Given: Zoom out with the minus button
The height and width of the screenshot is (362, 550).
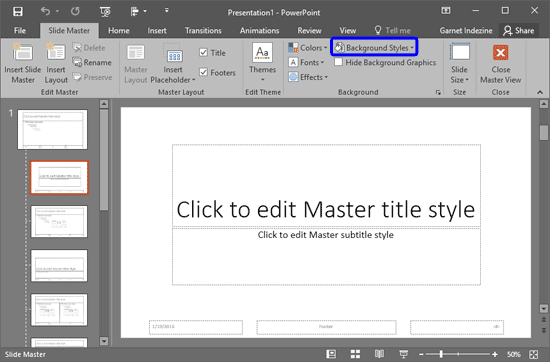Looking at the screenshot, I should click(421, 355).
